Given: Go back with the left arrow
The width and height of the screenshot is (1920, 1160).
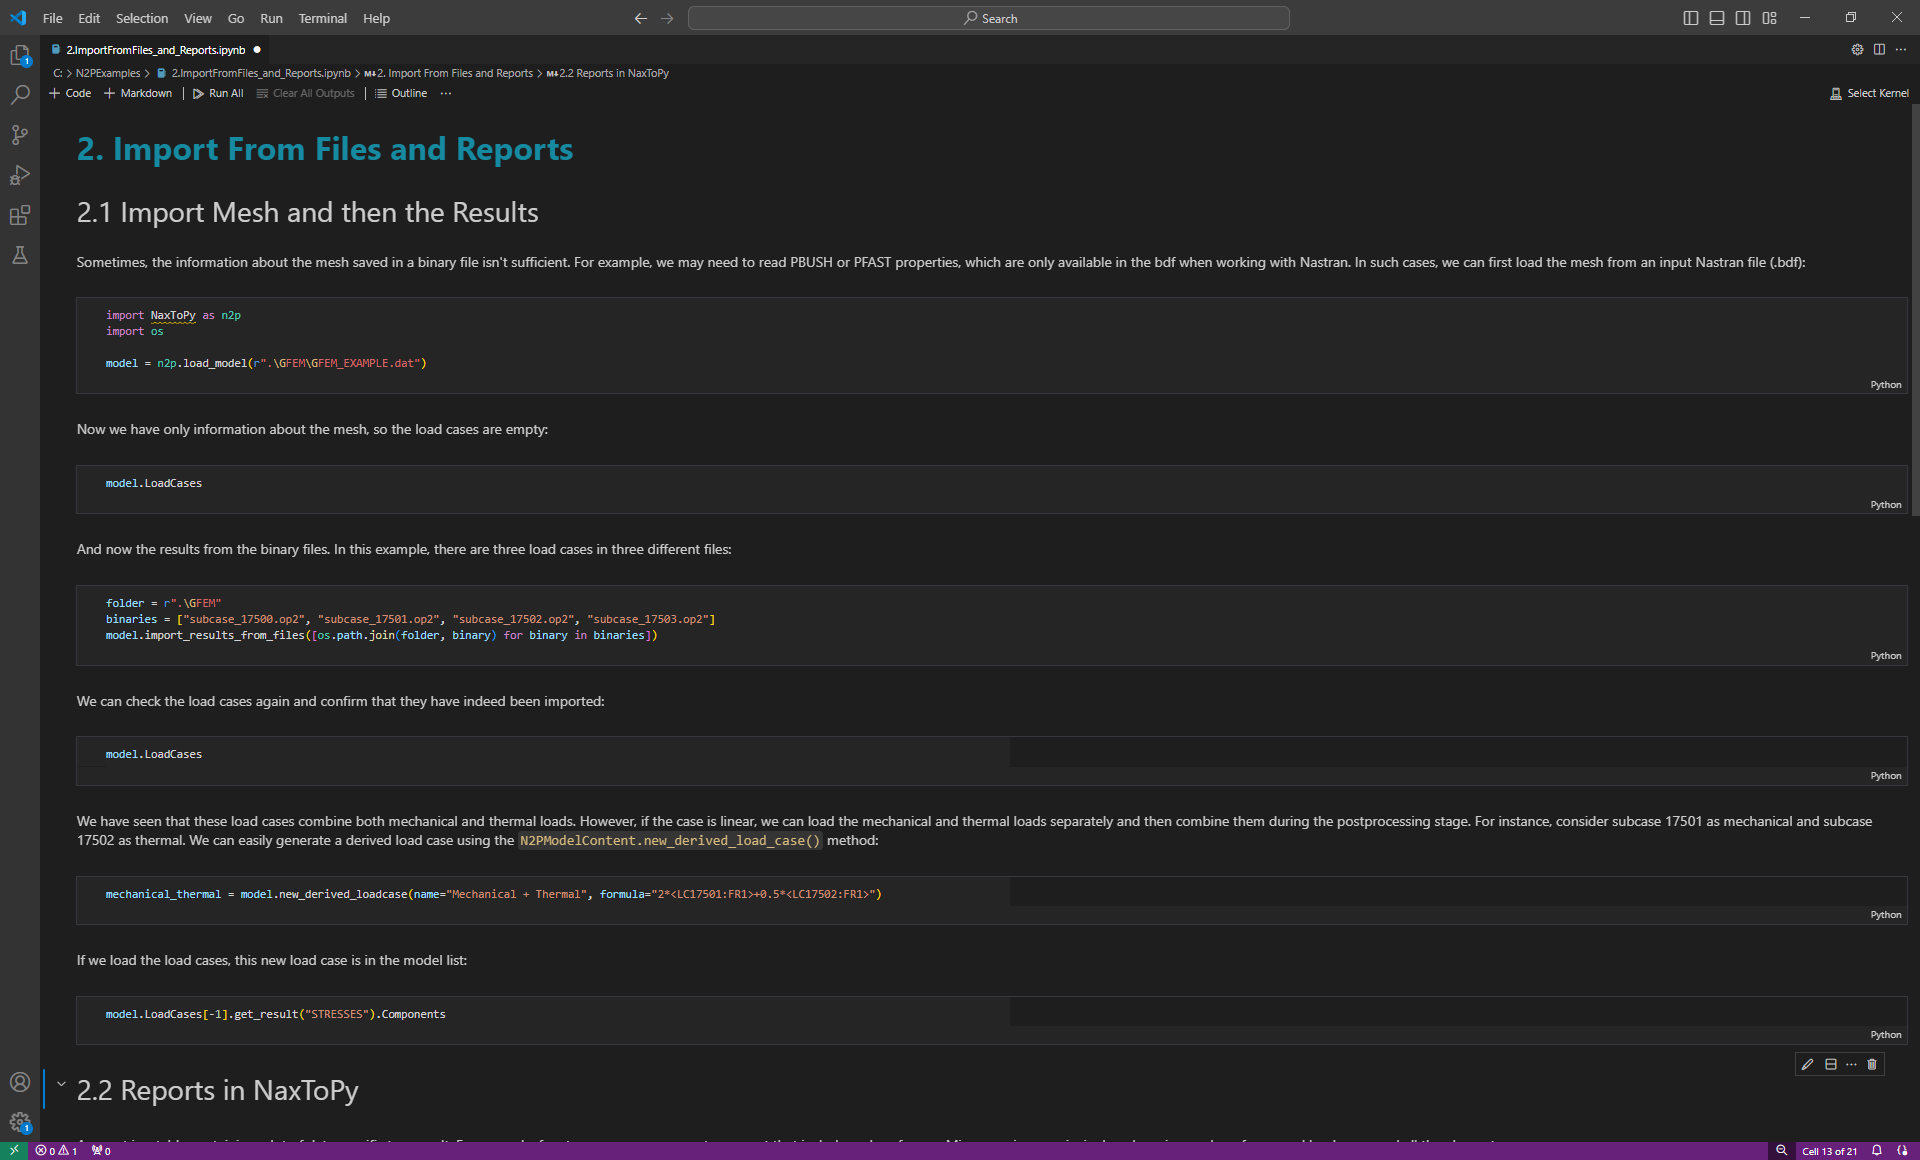Looking at the screenshot, I should tap(641, 18).
